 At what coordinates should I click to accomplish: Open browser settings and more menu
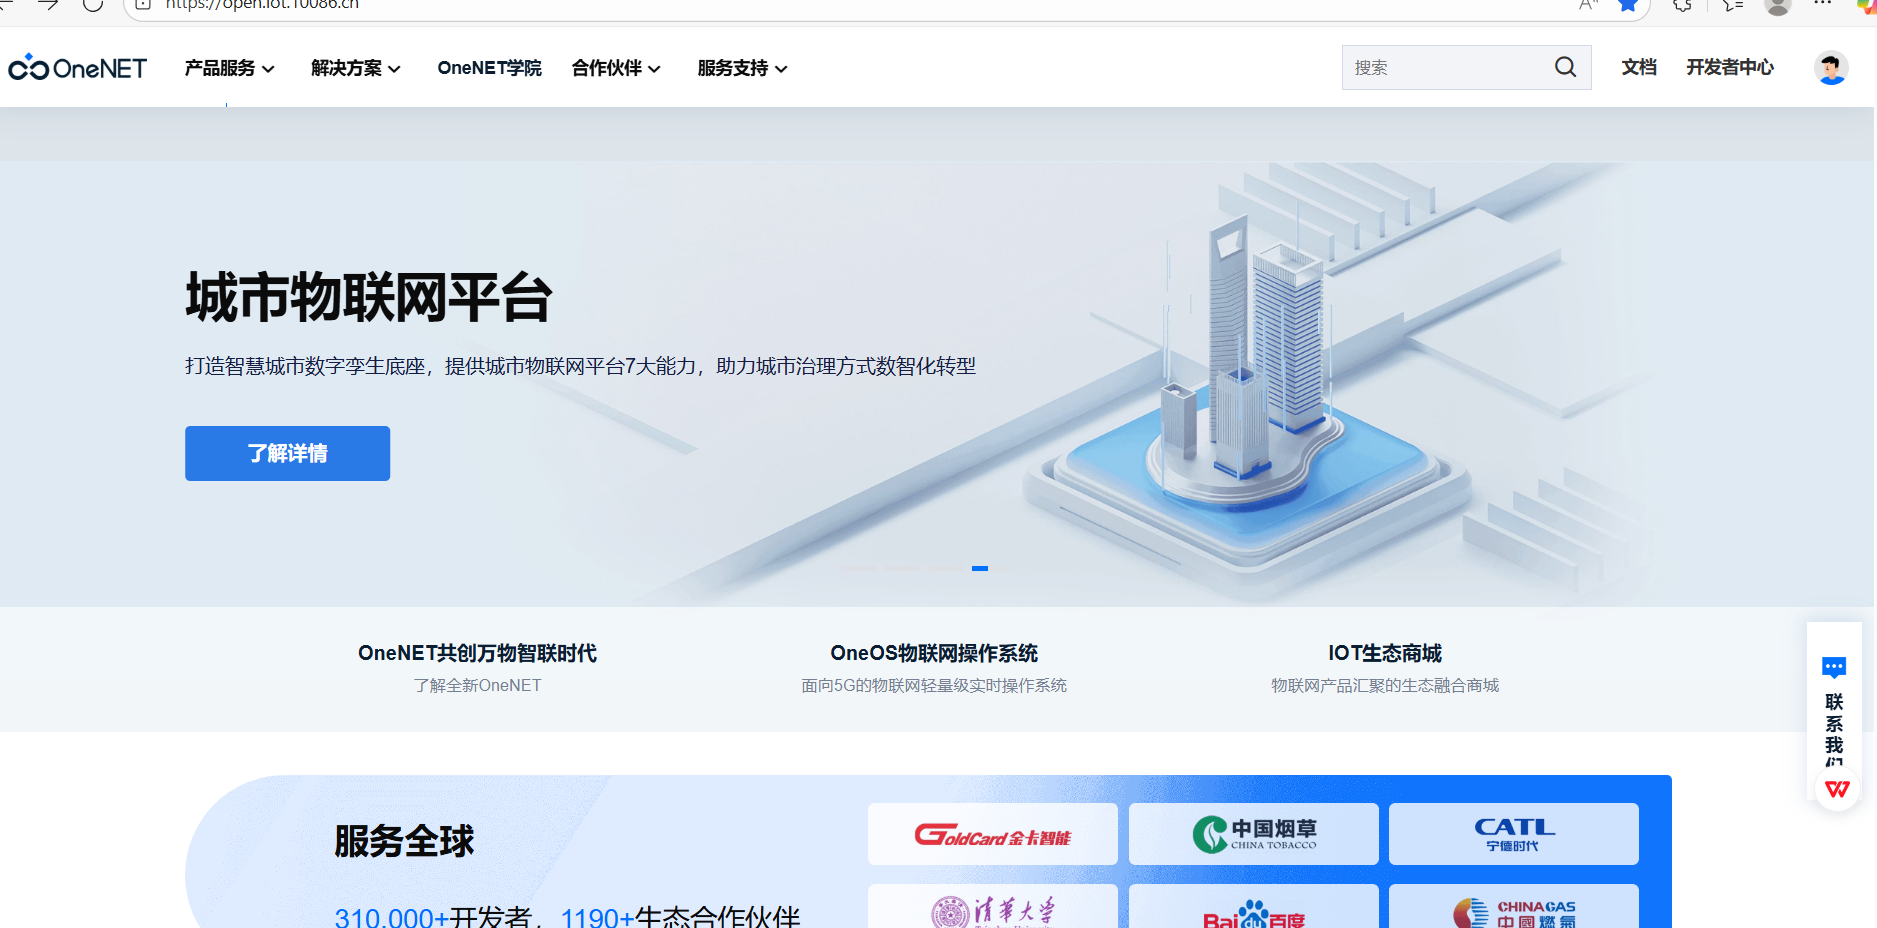tap(1823, 4)
